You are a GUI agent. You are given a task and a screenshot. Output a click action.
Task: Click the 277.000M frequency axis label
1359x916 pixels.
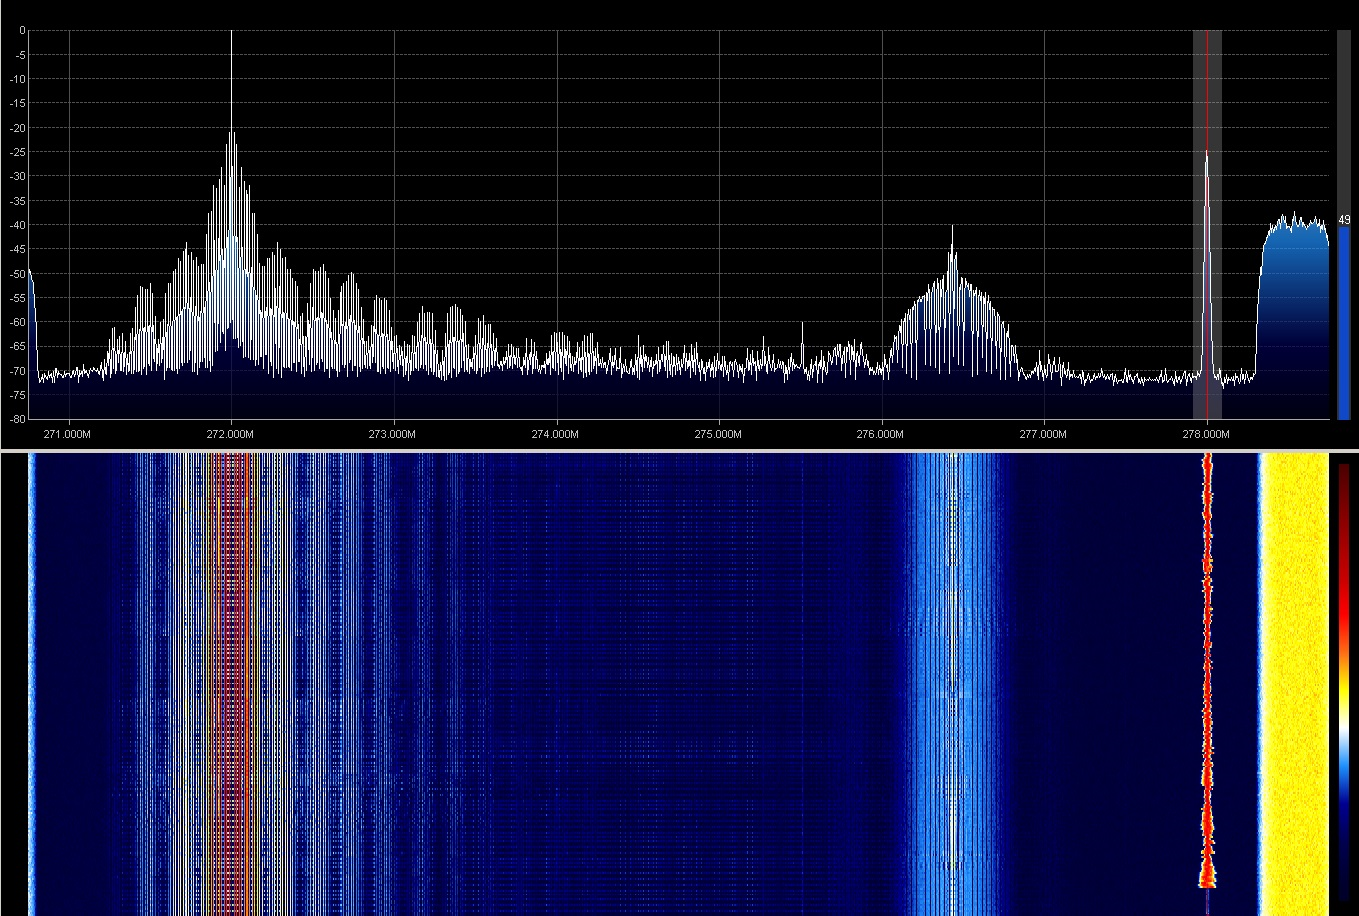click(x=1043, y=434)
